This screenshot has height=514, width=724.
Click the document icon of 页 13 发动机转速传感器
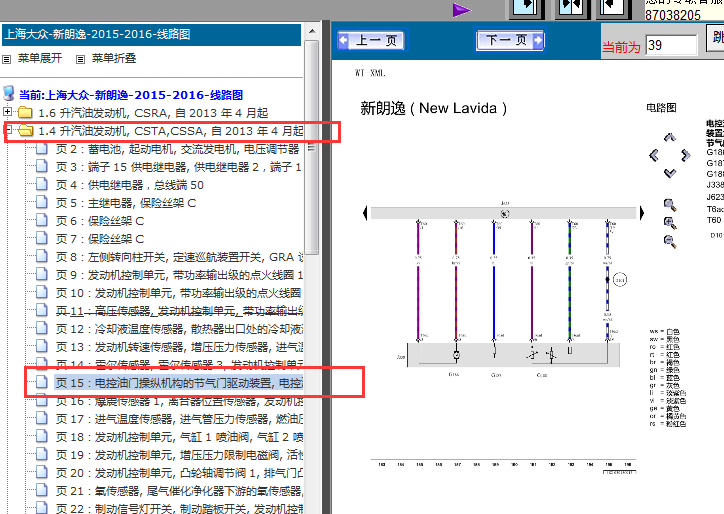click(x=42, y=346)
